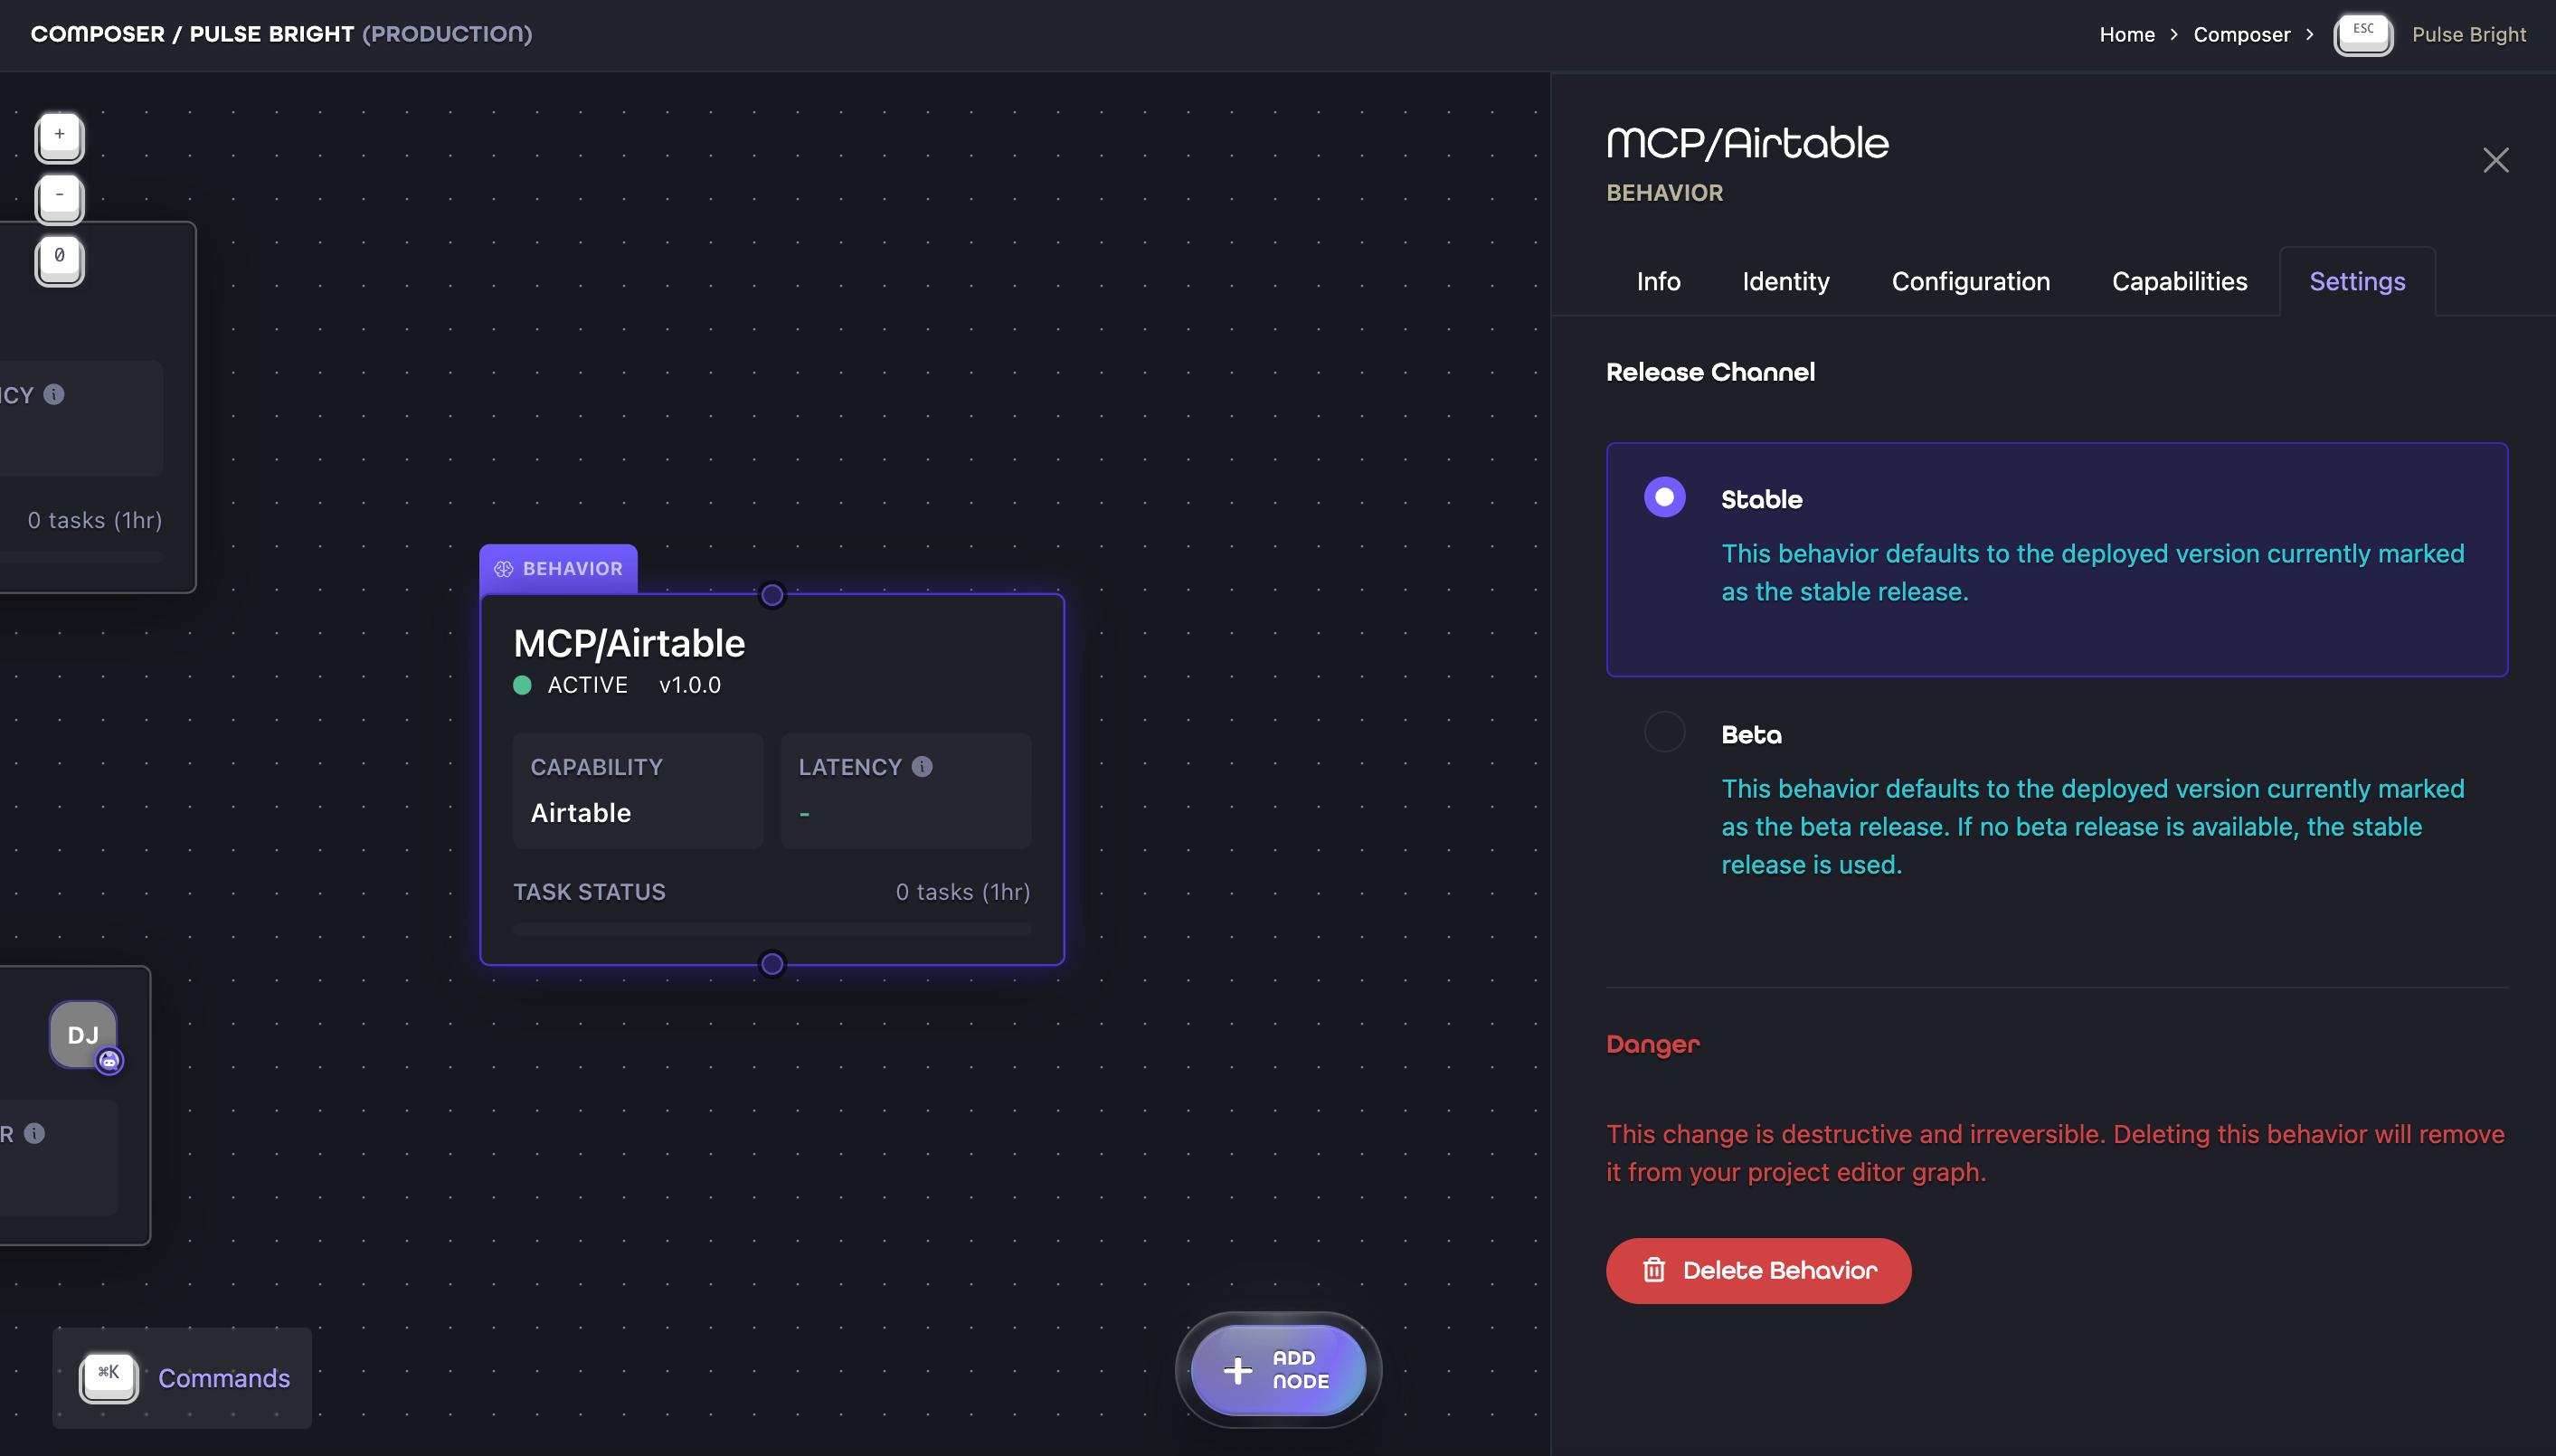Select the Beta release channel radio
2556x1456 pixels.
pyautogui.click(x=1664, y=732)
